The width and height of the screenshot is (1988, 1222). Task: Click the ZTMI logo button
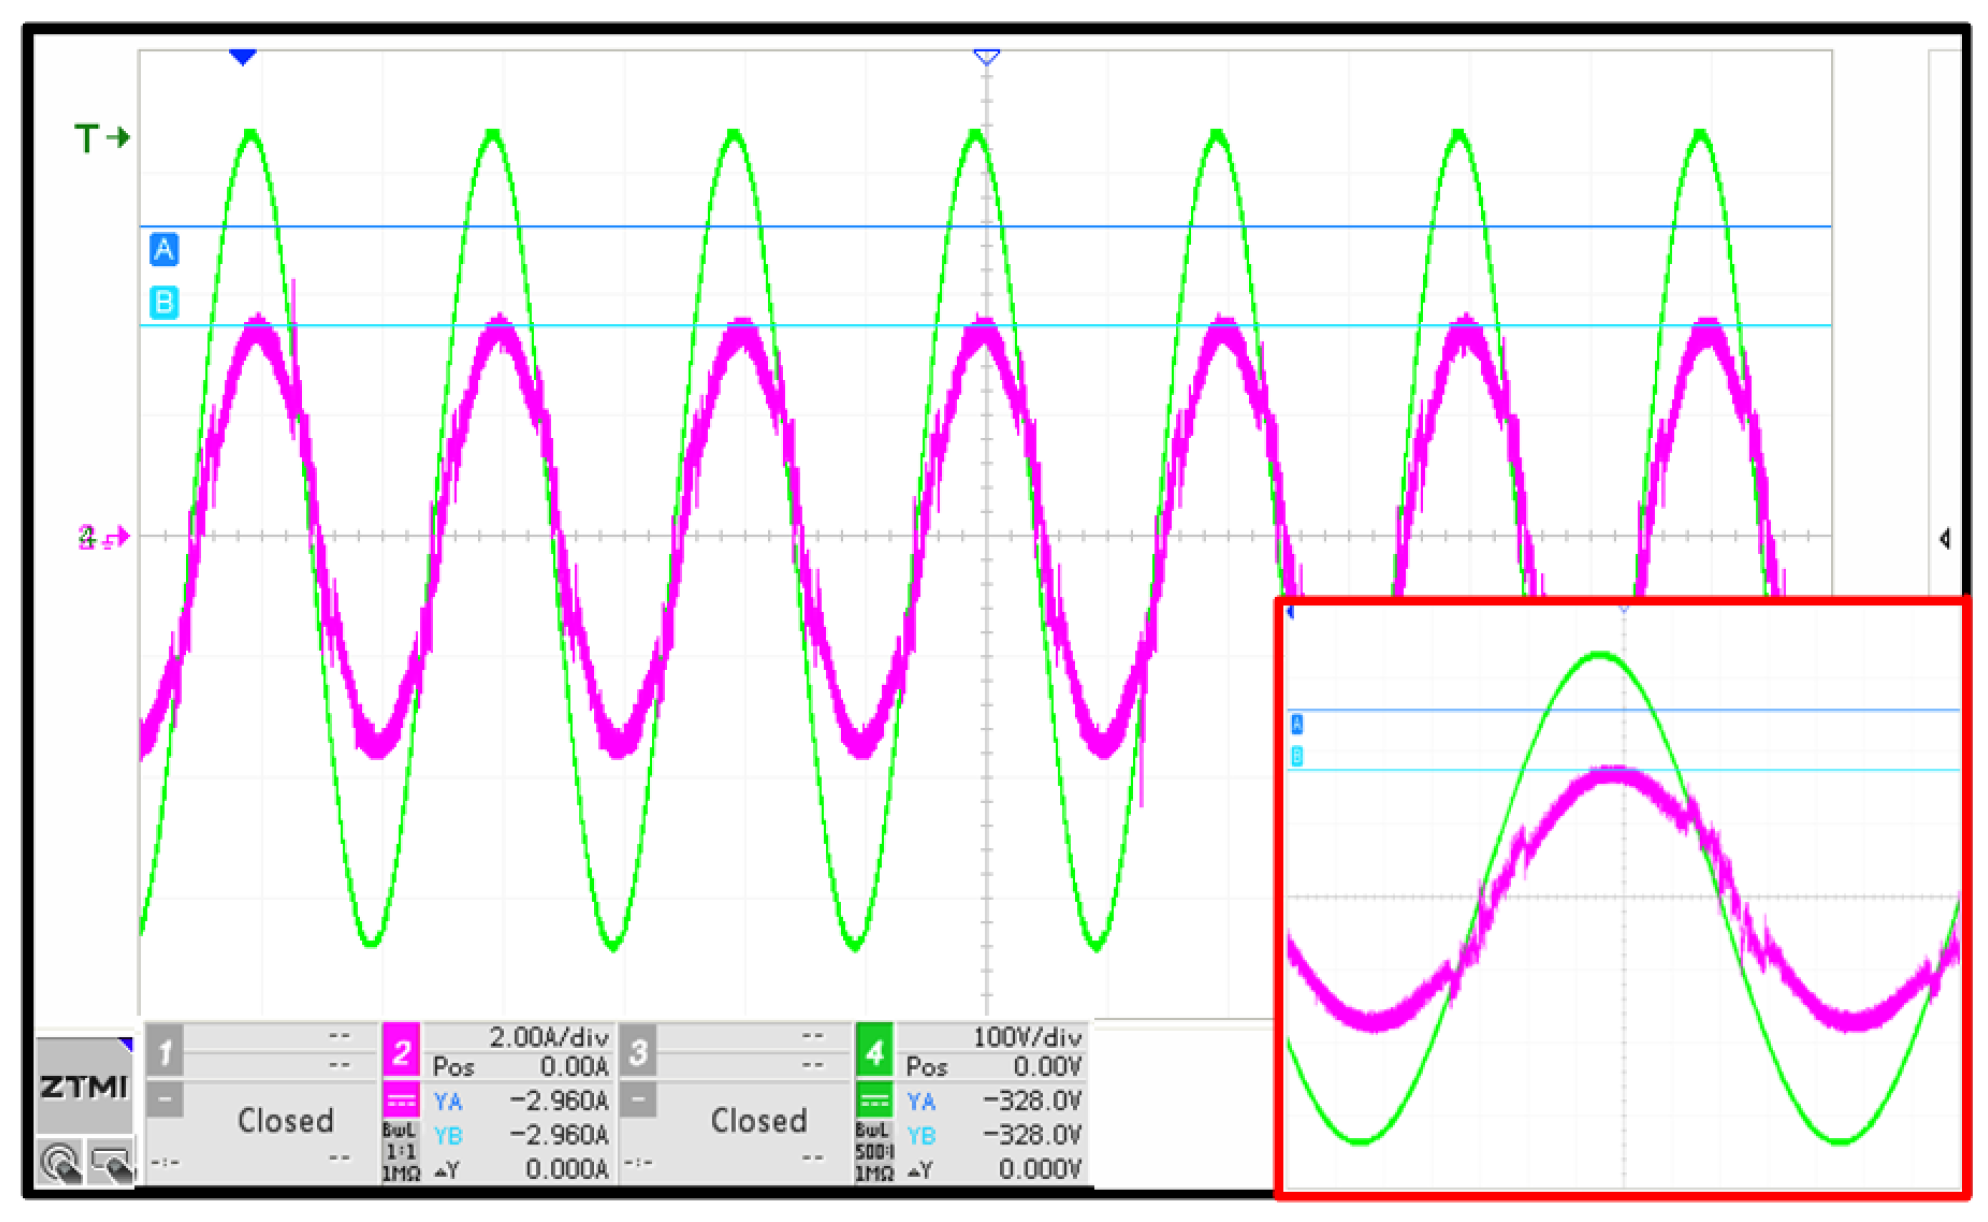(x=84, y=1086)
